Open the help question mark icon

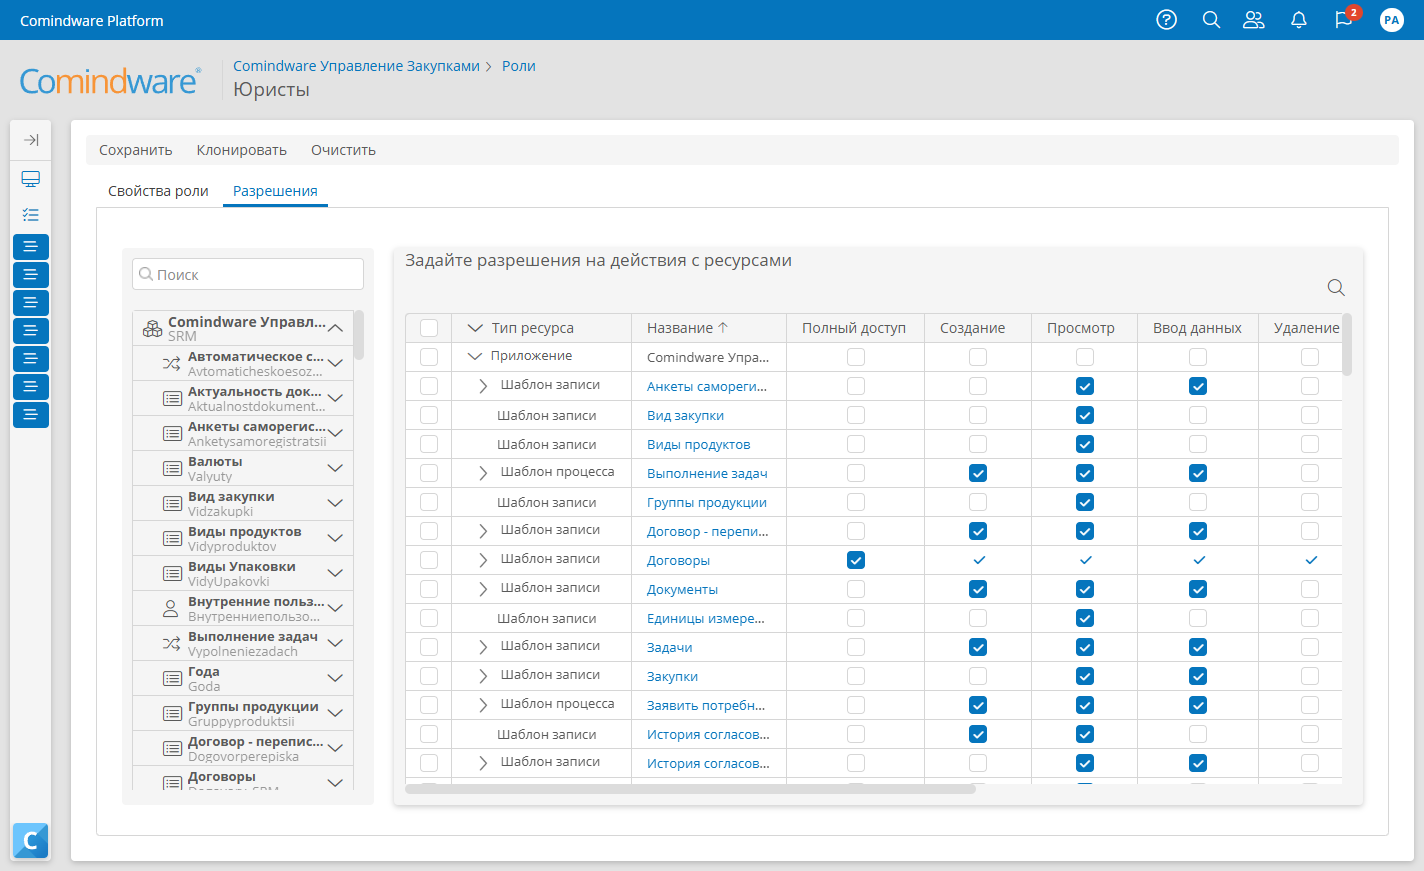pos(1166,20)
